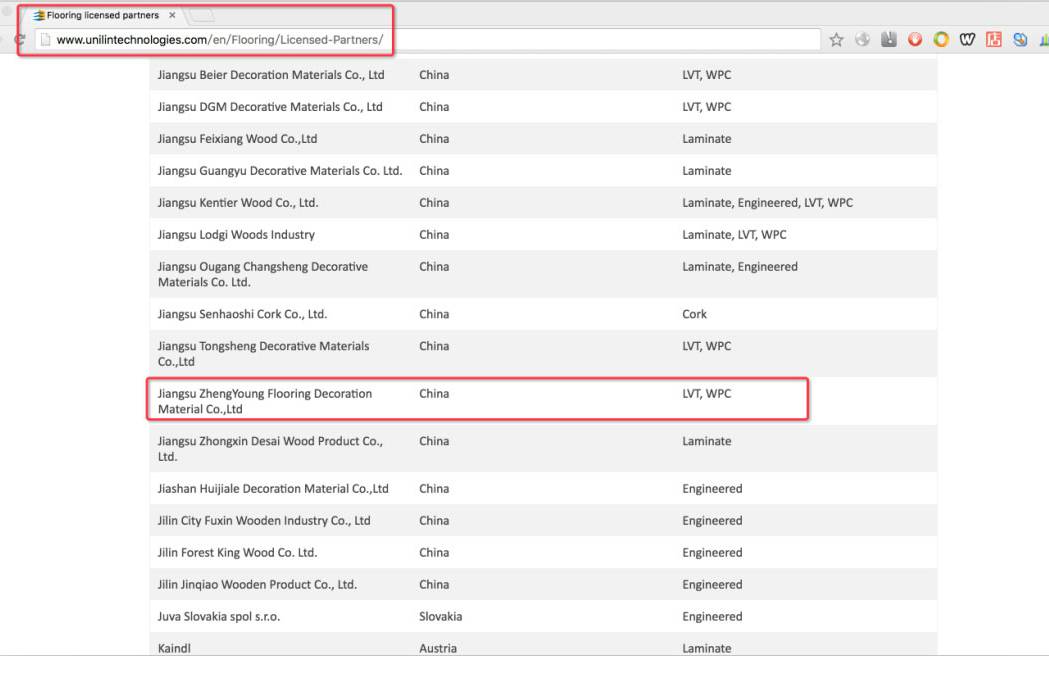Open a new tab with the blank tab button

(x=201, y=16)
